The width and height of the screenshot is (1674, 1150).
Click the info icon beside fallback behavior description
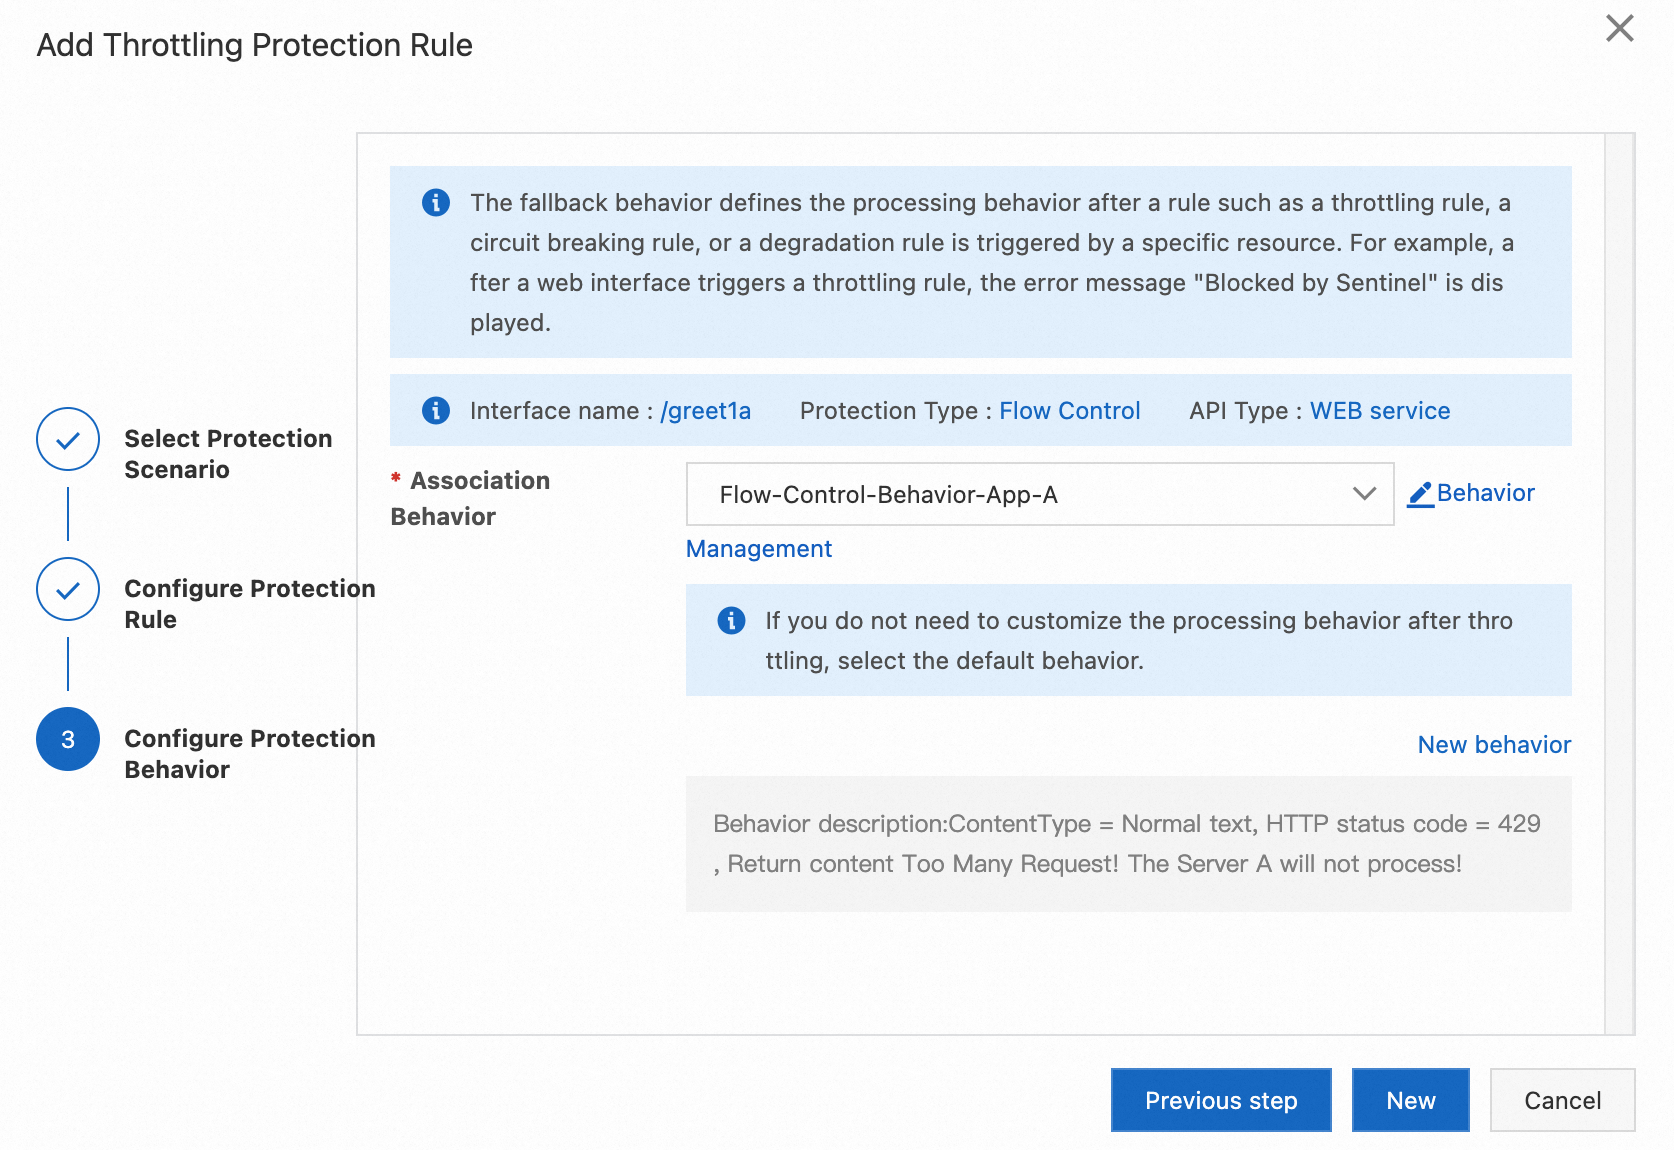tap(436, 202)
